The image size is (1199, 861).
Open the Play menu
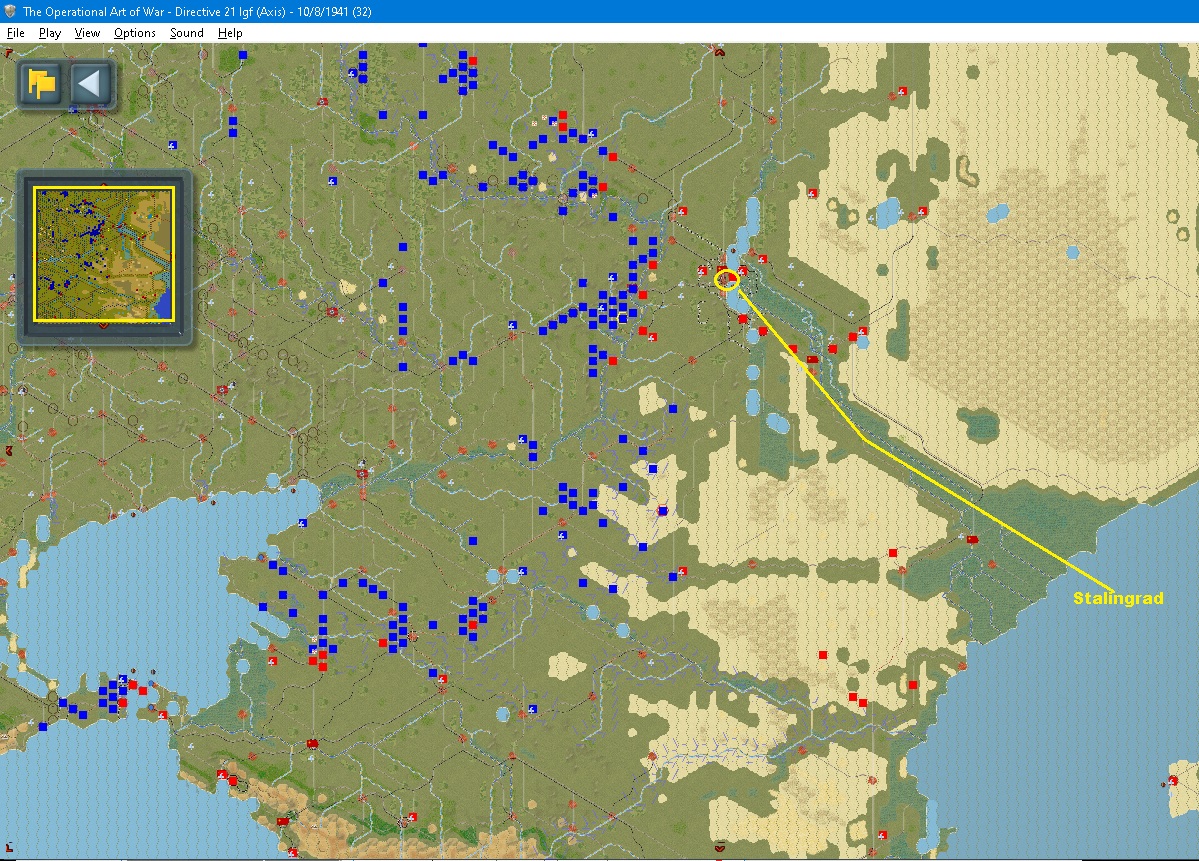click(x=50, y=33)
